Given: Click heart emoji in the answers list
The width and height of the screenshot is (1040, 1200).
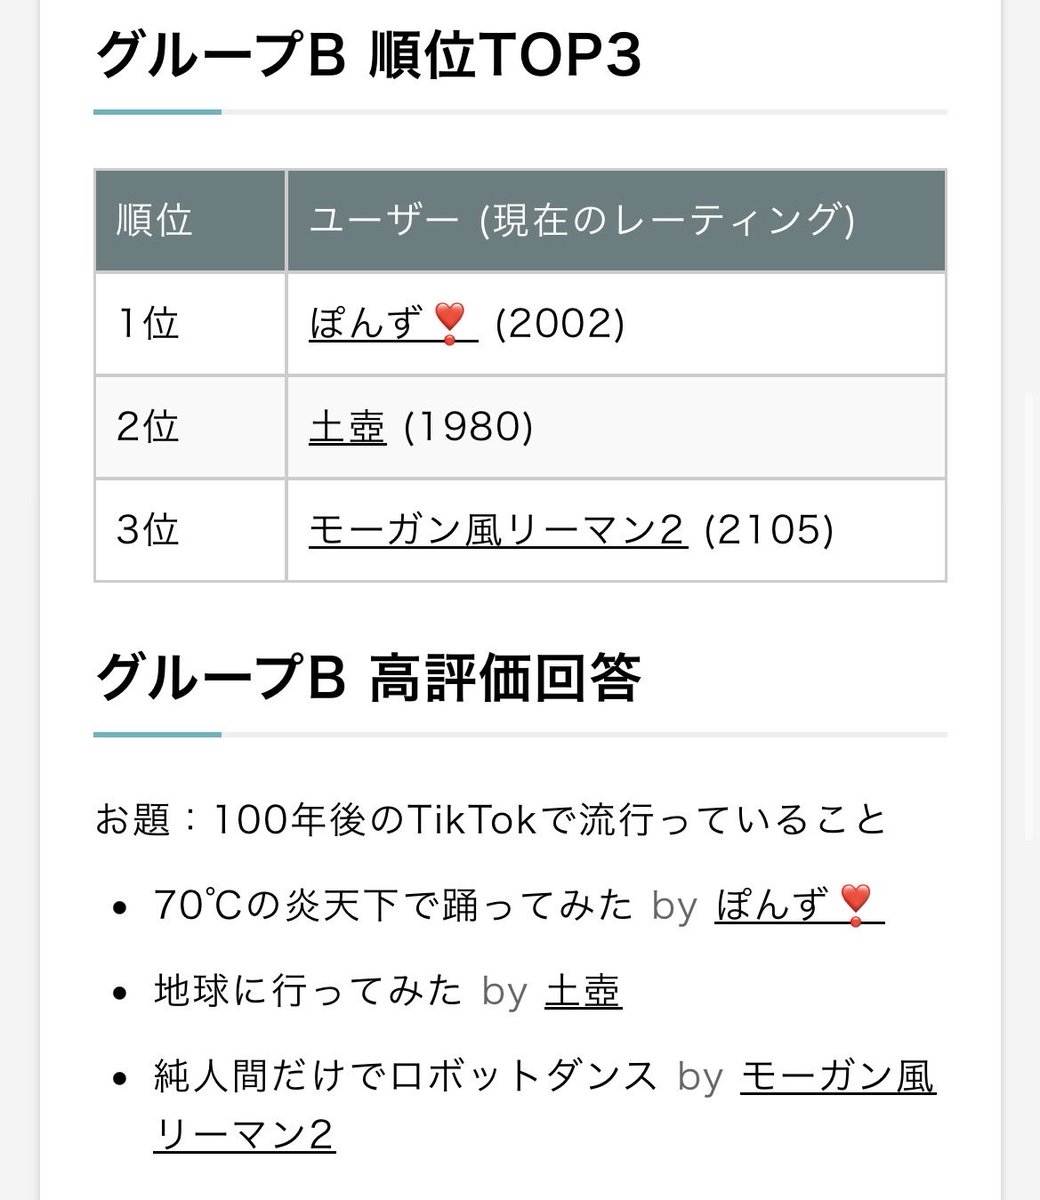Looking at the screenshot, I should [856, 905].
